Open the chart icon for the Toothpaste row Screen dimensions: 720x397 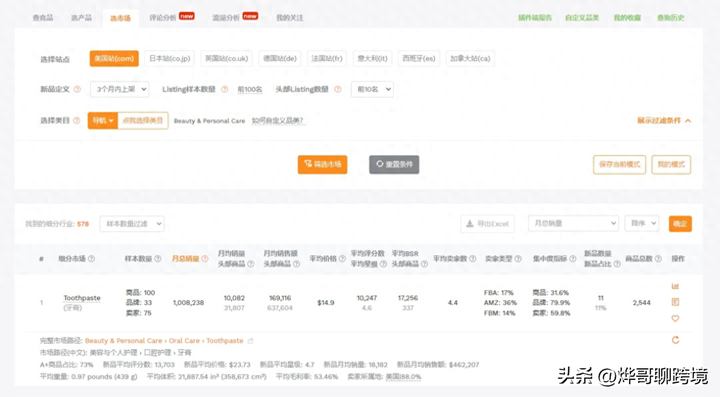[675, 286]
